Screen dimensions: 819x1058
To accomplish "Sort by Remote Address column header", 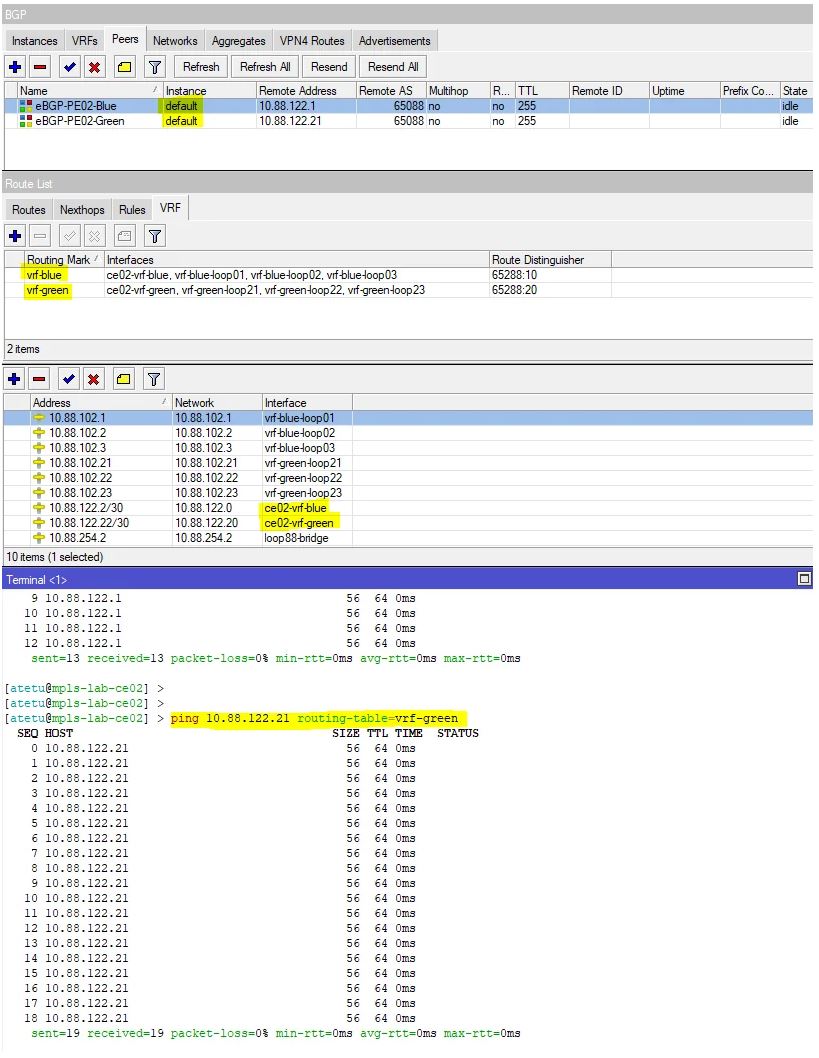I will [306, 90].
